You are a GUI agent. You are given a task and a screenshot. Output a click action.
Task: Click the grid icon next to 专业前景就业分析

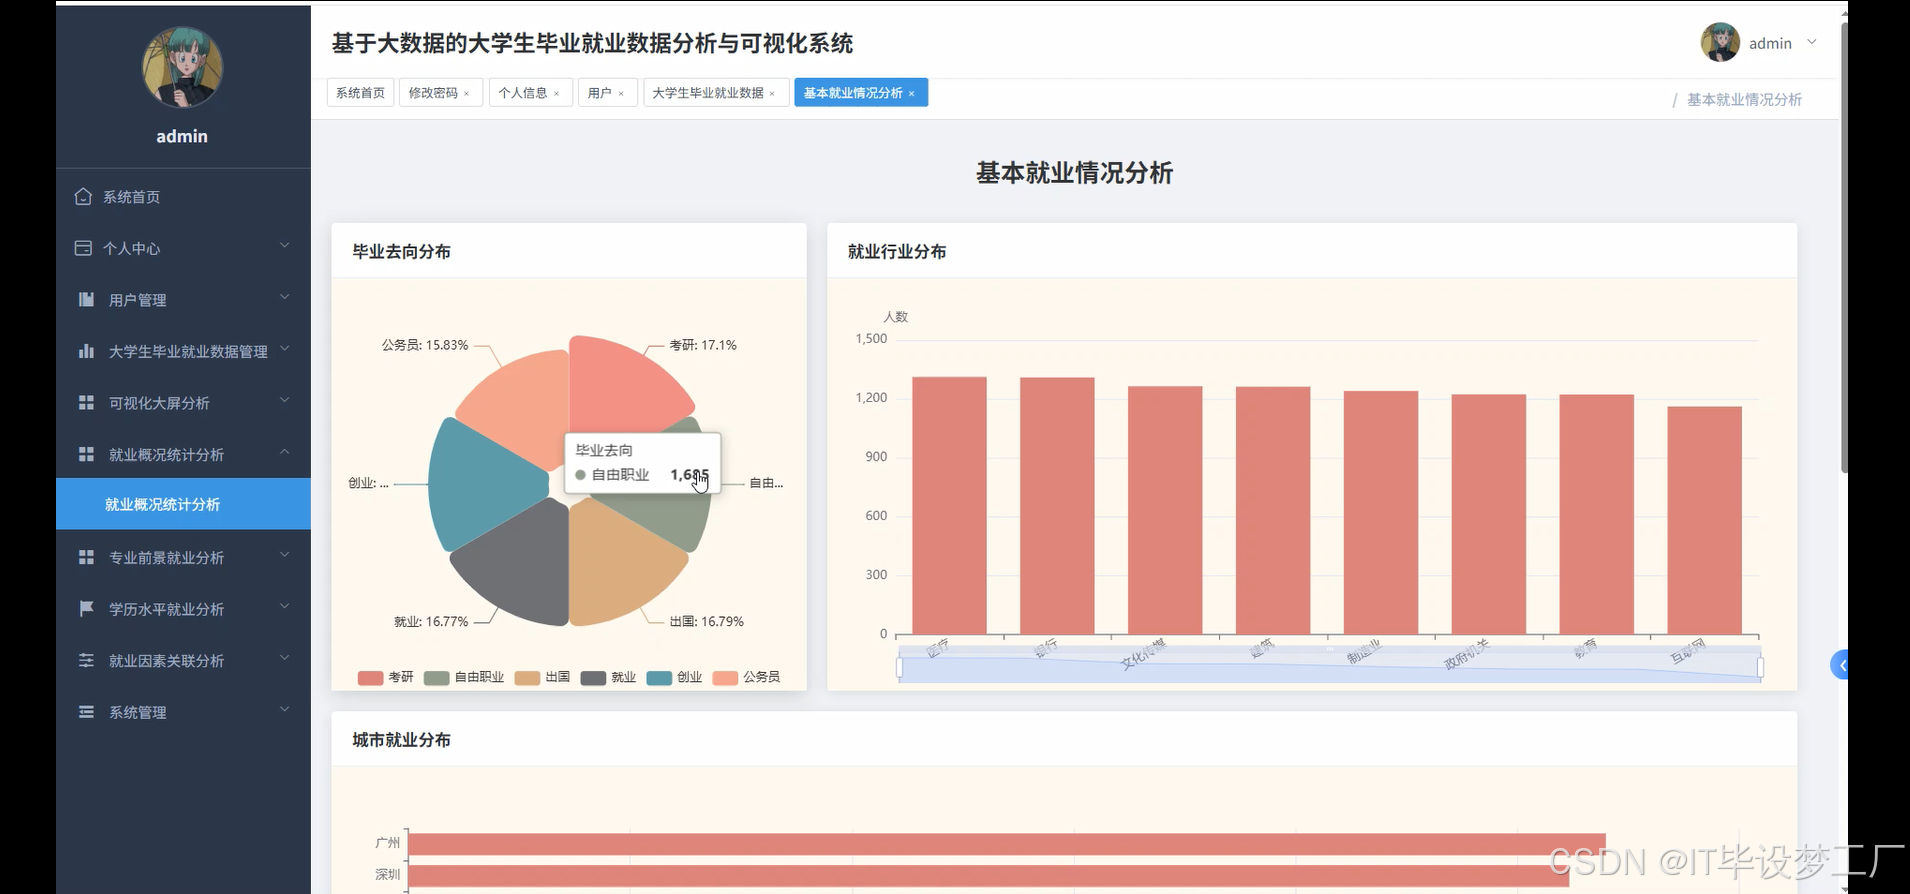pos(86,557)
